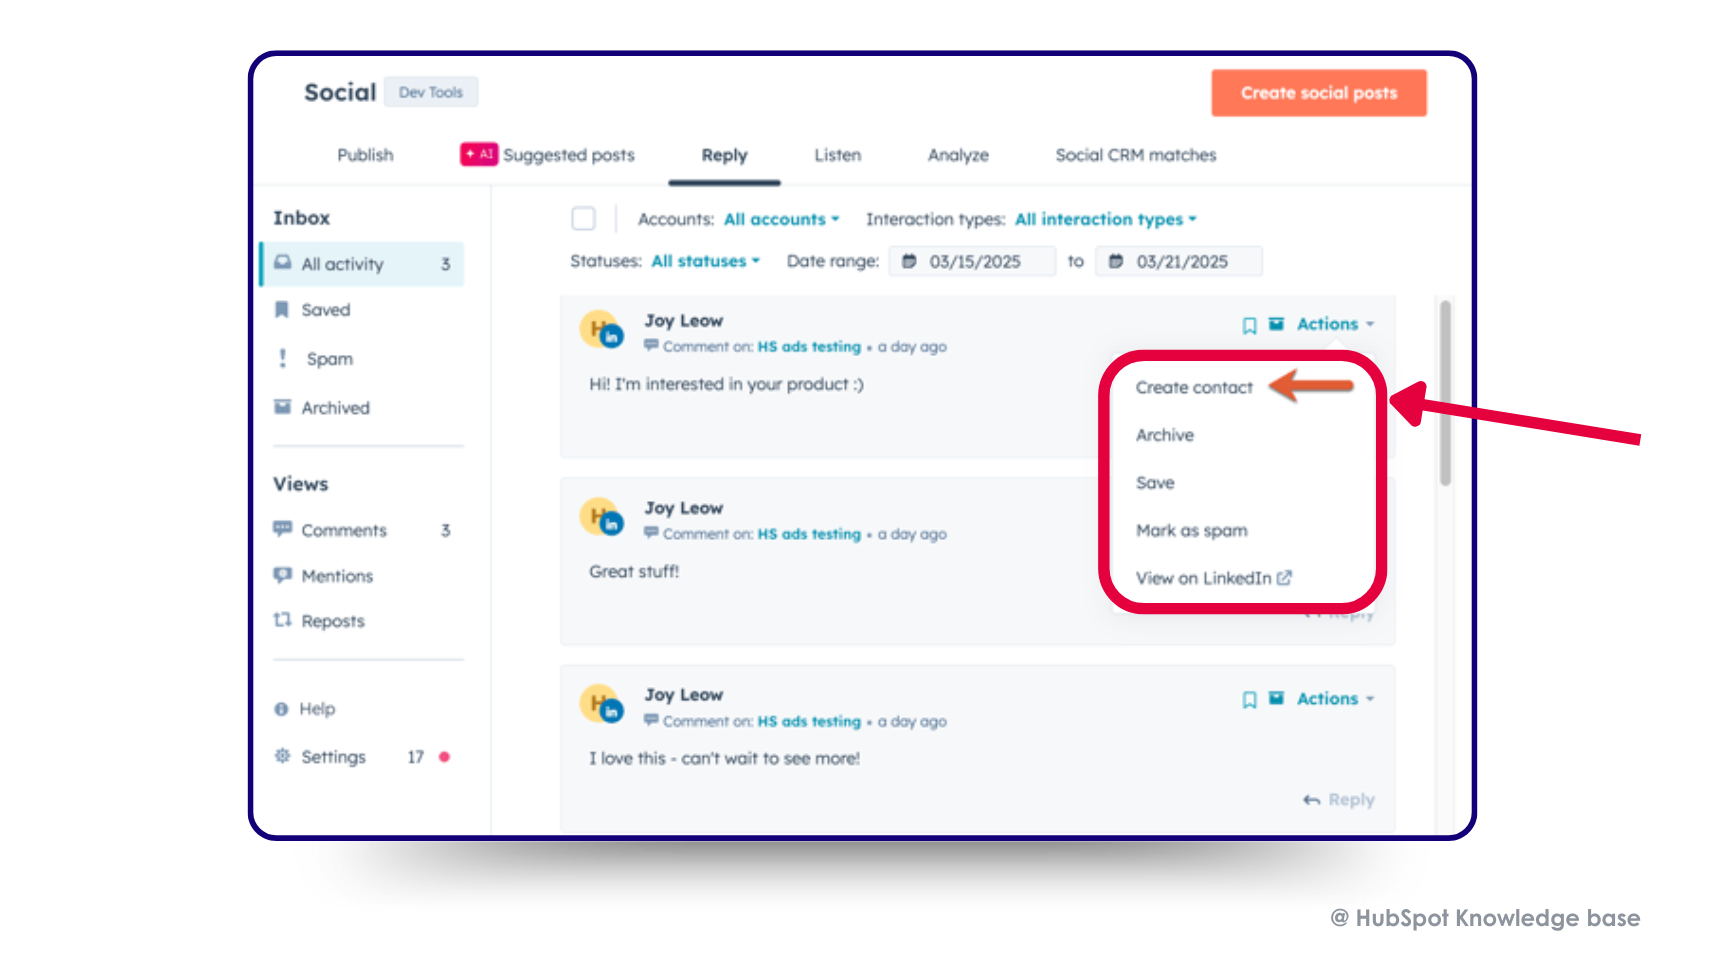
Task: Open HS ads testing link on 'Great stuff!' comment
Action: click(809, 534)
